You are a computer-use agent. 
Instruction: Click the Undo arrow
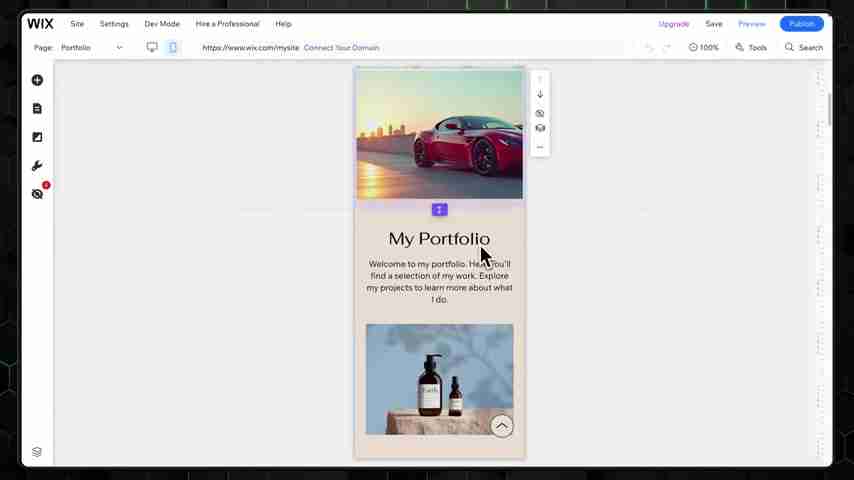(649, 48)
